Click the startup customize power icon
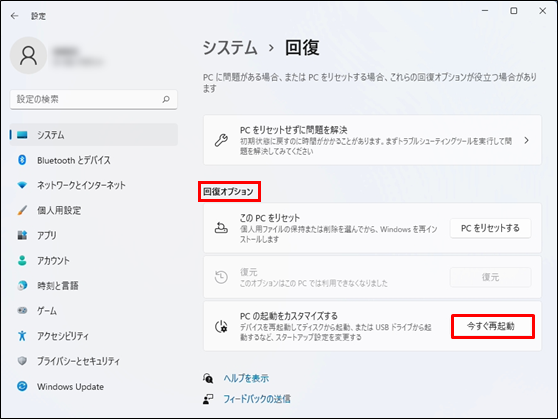This screenshot has height=419, width=558. (x=221, y=326)
